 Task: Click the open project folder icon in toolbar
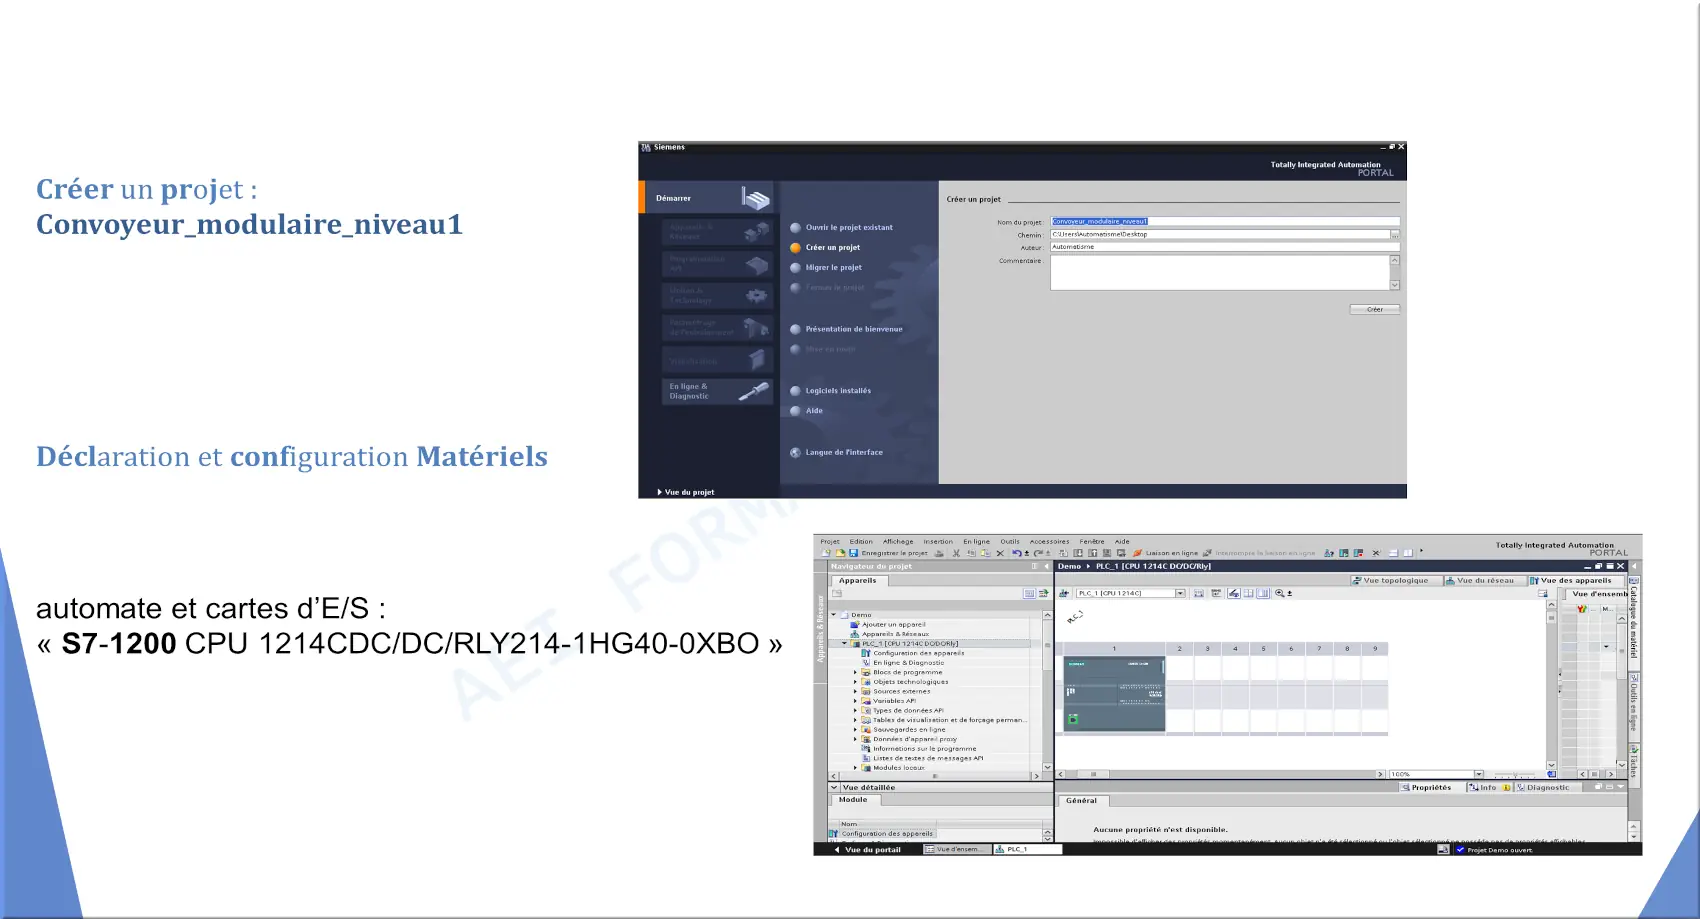coord(840,553)
